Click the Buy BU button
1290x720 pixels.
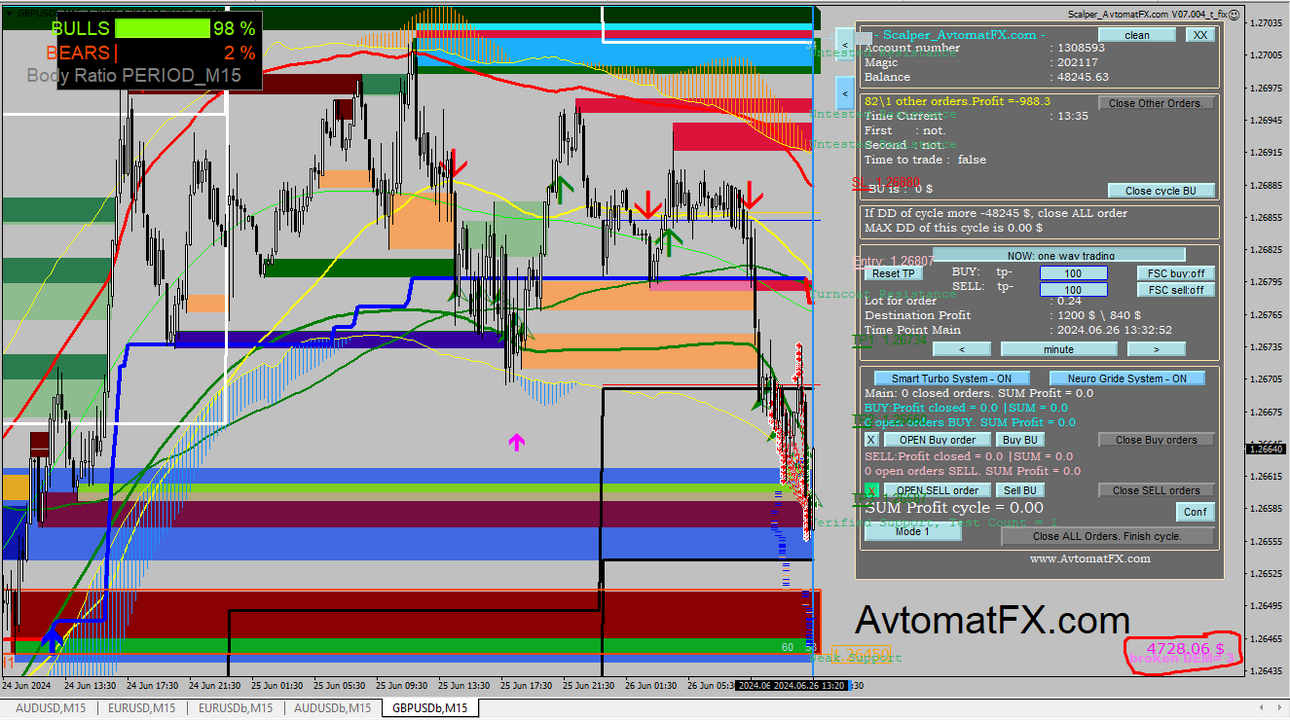coord(1020,439)
